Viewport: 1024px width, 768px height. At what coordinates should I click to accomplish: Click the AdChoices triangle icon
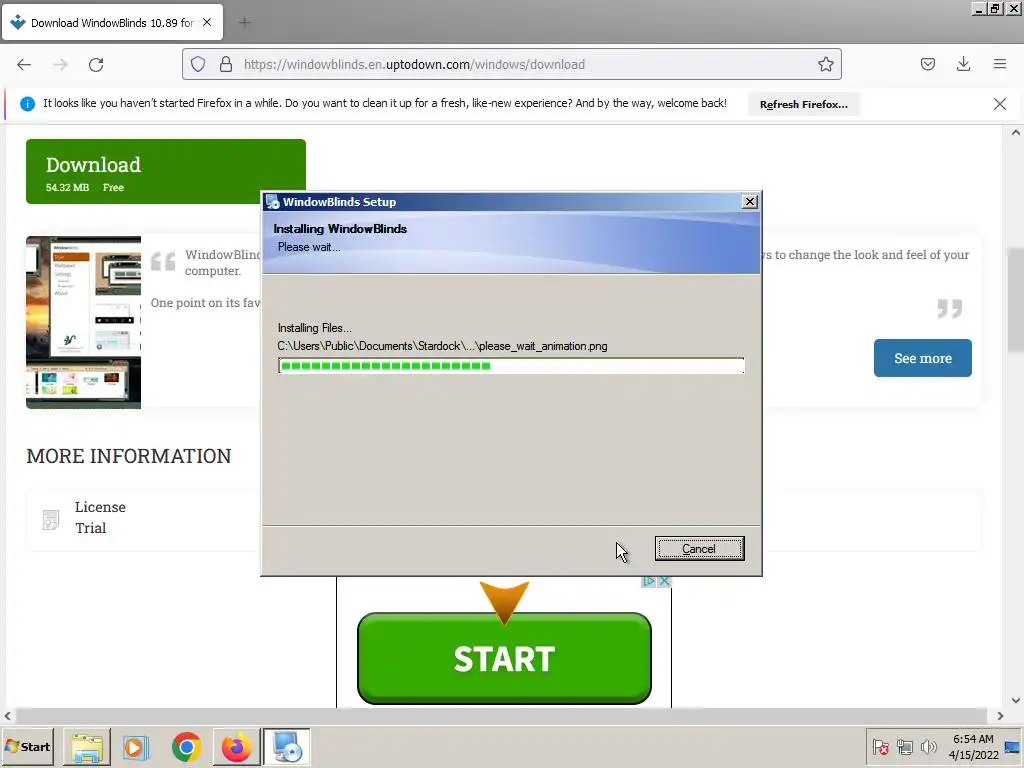[x=648, y=581]
